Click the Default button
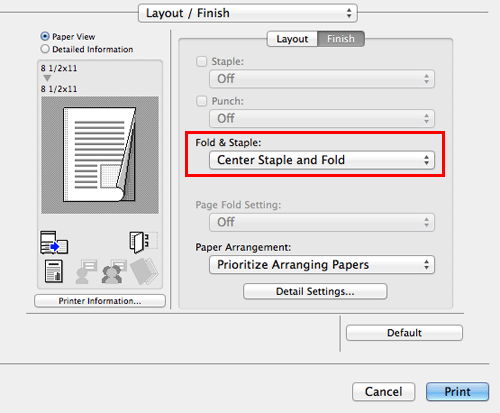The image size is (500, 413). click(x=404, y=333)
